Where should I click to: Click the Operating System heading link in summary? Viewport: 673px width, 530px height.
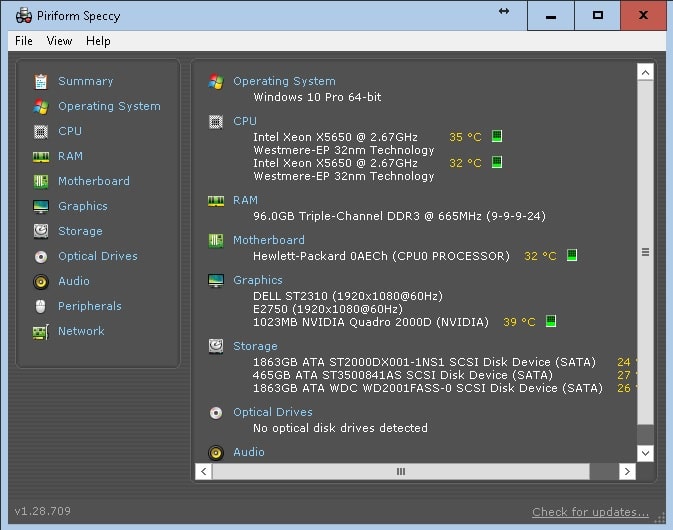point(284,81)
